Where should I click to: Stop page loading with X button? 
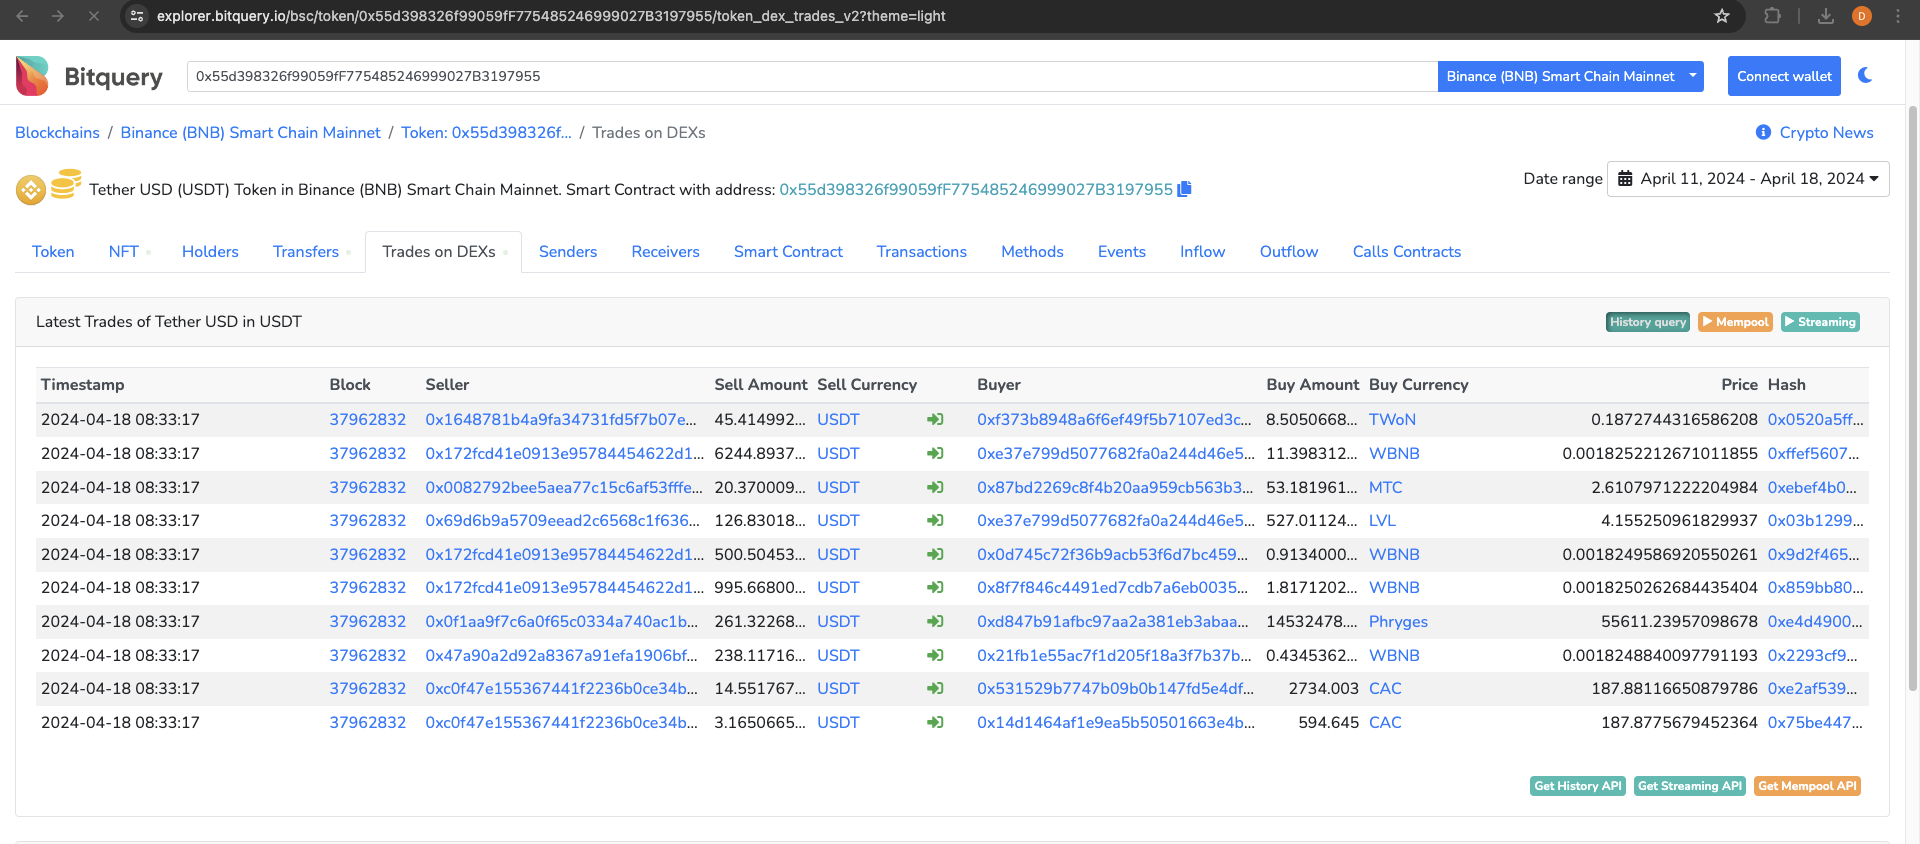click(x=93, y=16)
